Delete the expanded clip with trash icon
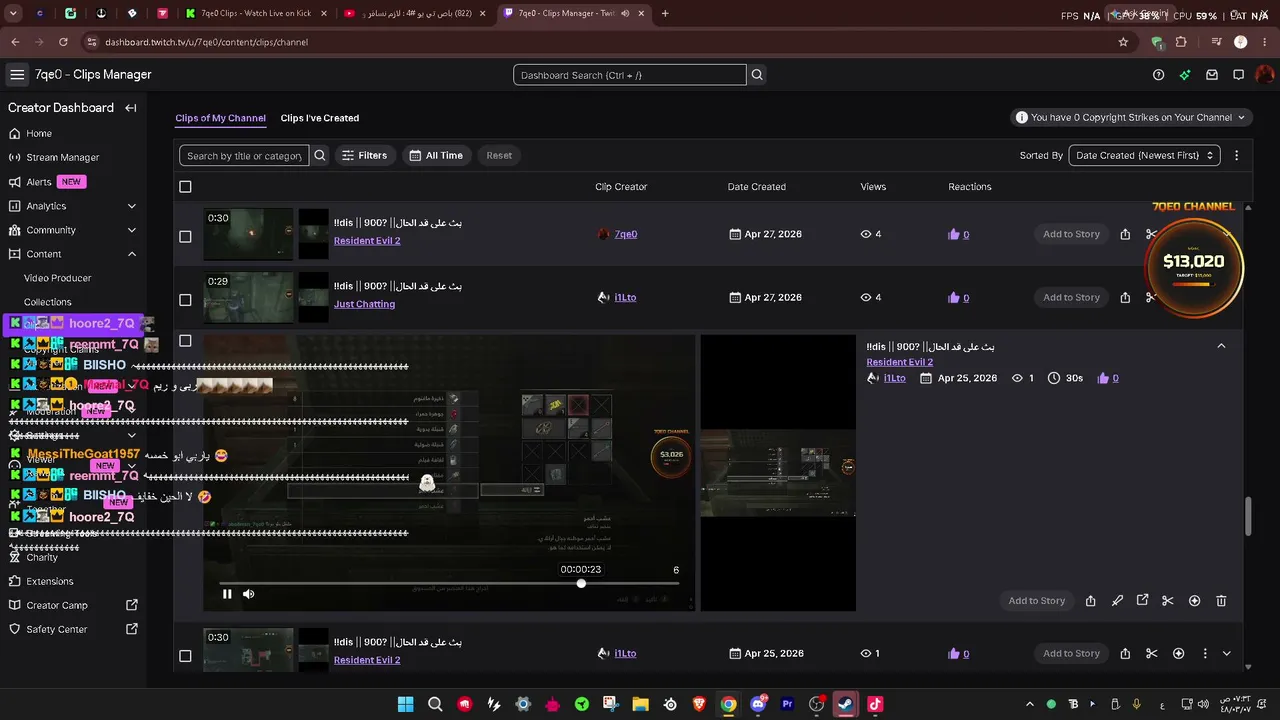 click(1221, 601)
